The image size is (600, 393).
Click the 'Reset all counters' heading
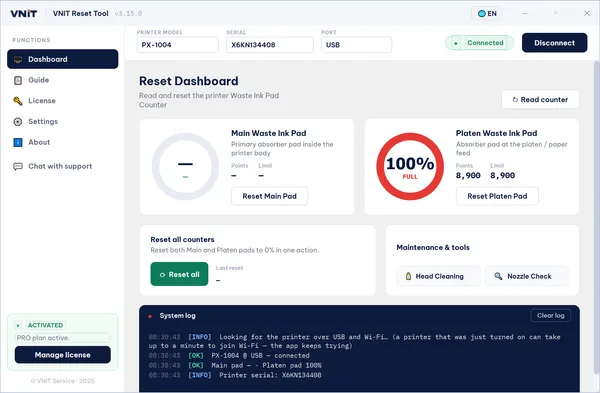click(183, 240)
